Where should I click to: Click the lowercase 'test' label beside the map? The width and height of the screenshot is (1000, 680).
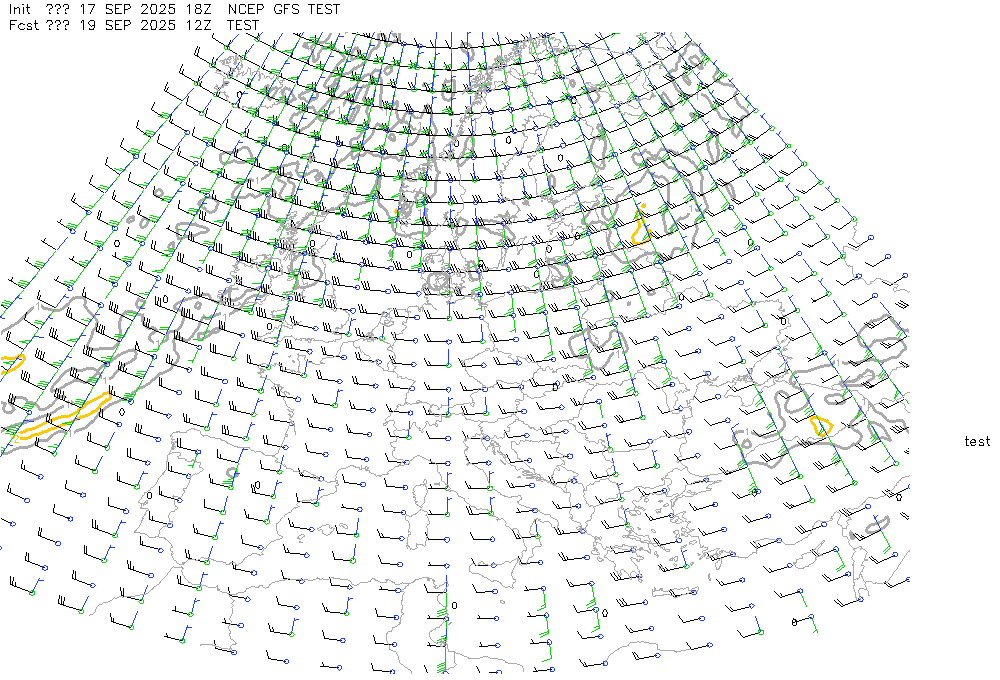(x=977, y=441)
